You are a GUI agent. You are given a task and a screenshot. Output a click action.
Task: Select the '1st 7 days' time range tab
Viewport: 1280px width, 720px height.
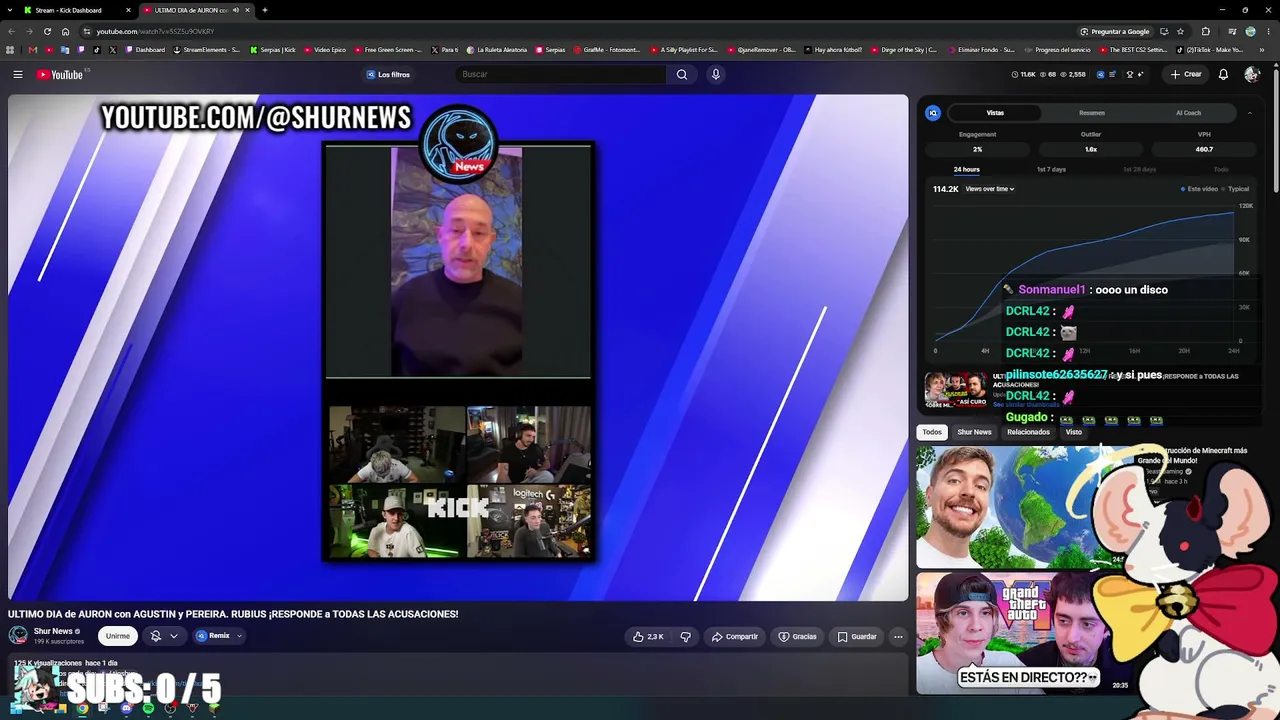pyautogui.click(x=1051, y=169)
